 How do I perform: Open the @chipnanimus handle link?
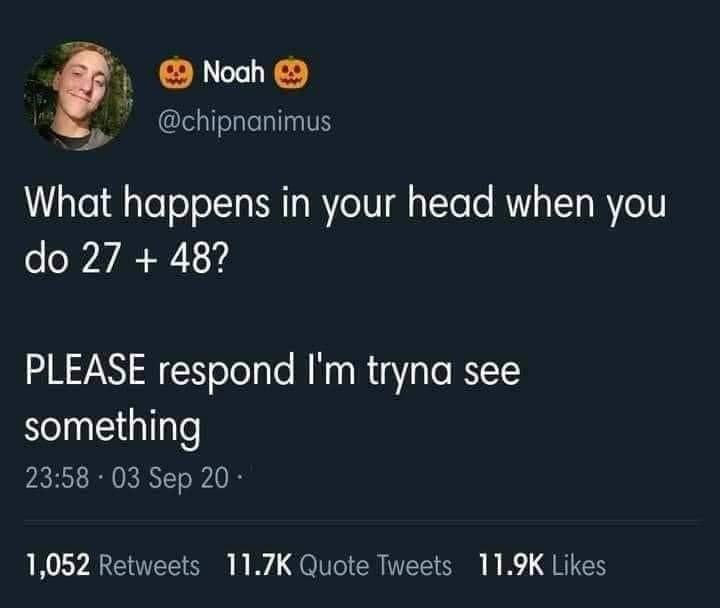tap(244, 121)
